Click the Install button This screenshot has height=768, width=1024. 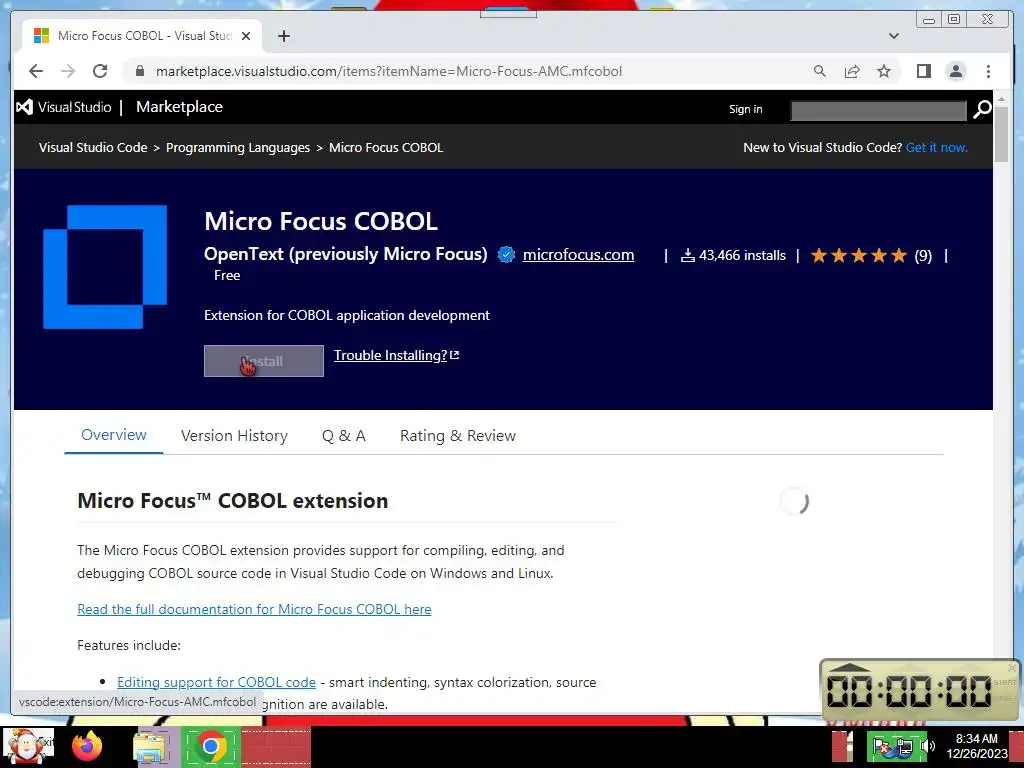click(264, 361)
